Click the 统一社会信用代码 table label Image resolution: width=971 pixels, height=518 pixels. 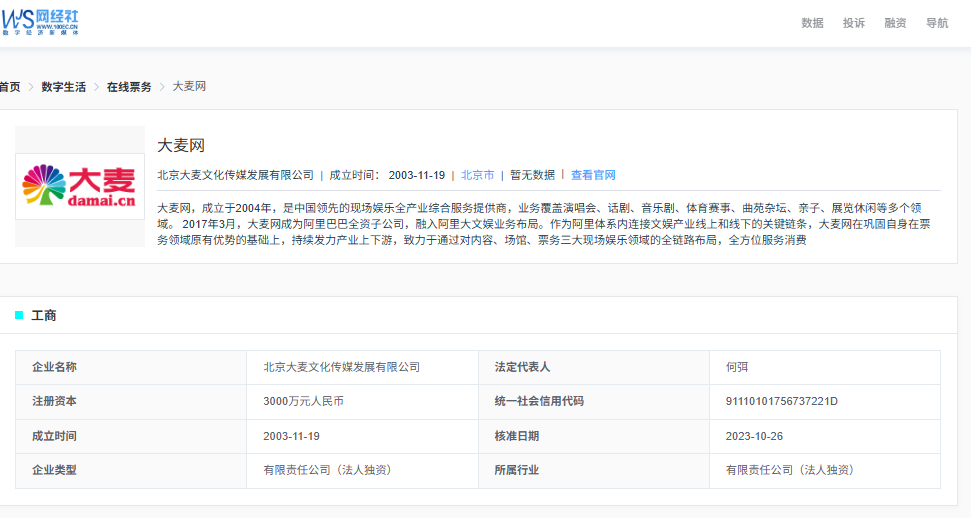coord(539,402)
